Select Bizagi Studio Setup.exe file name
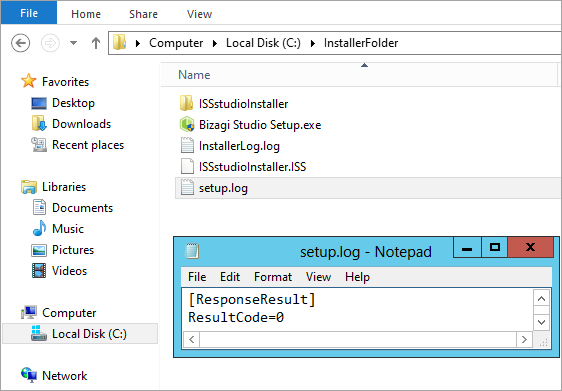Screen dimensions: 562x391 click(x=260, y=125)
